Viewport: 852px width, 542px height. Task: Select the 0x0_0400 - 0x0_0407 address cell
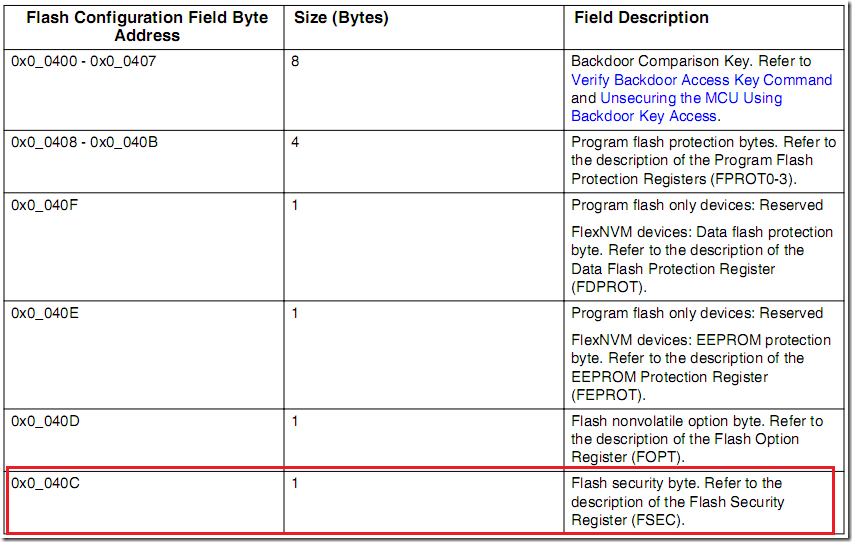coord(84,61)
